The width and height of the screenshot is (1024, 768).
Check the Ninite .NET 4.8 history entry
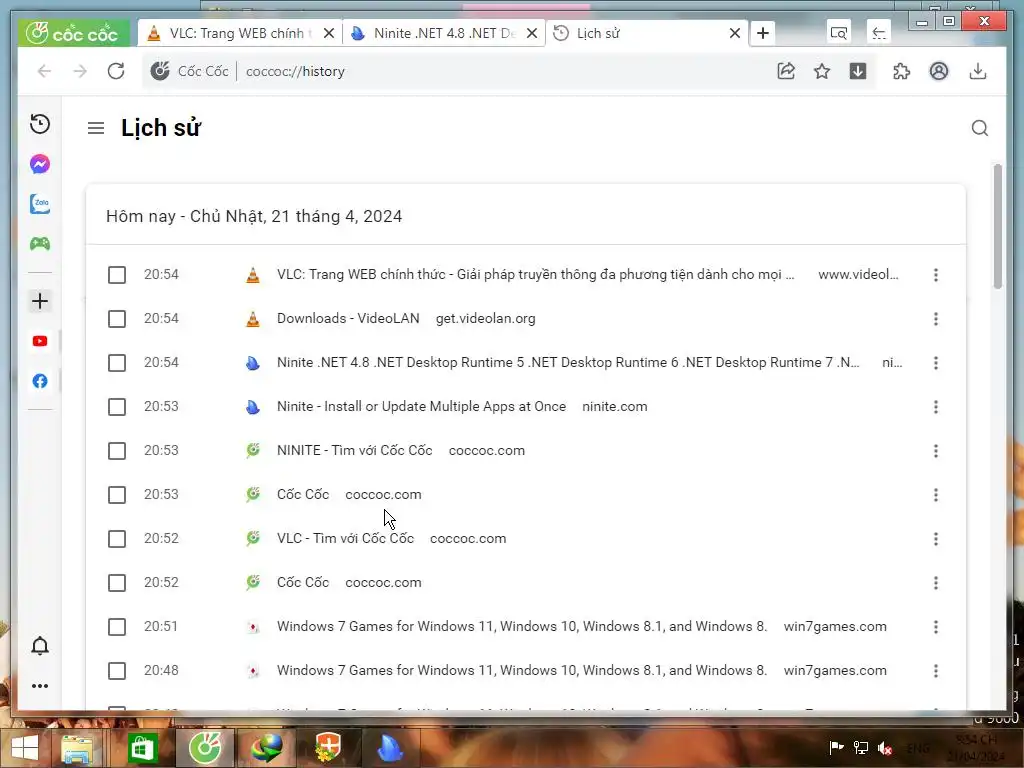pyautogui.click(x=117, y=362)
